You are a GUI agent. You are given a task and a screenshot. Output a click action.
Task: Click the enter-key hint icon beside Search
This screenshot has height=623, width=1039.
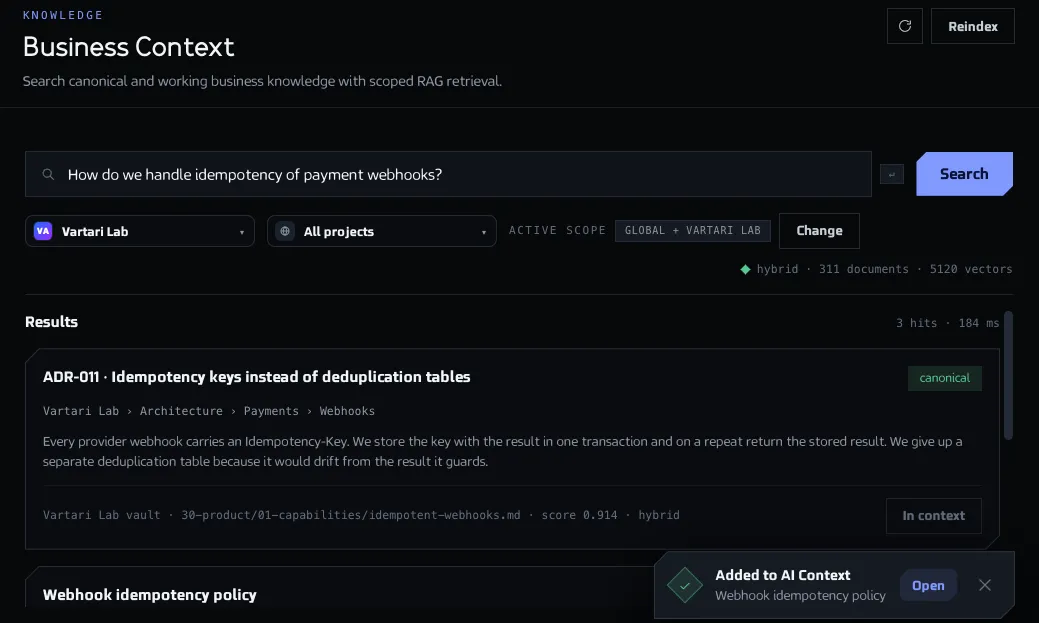[891, 174]
